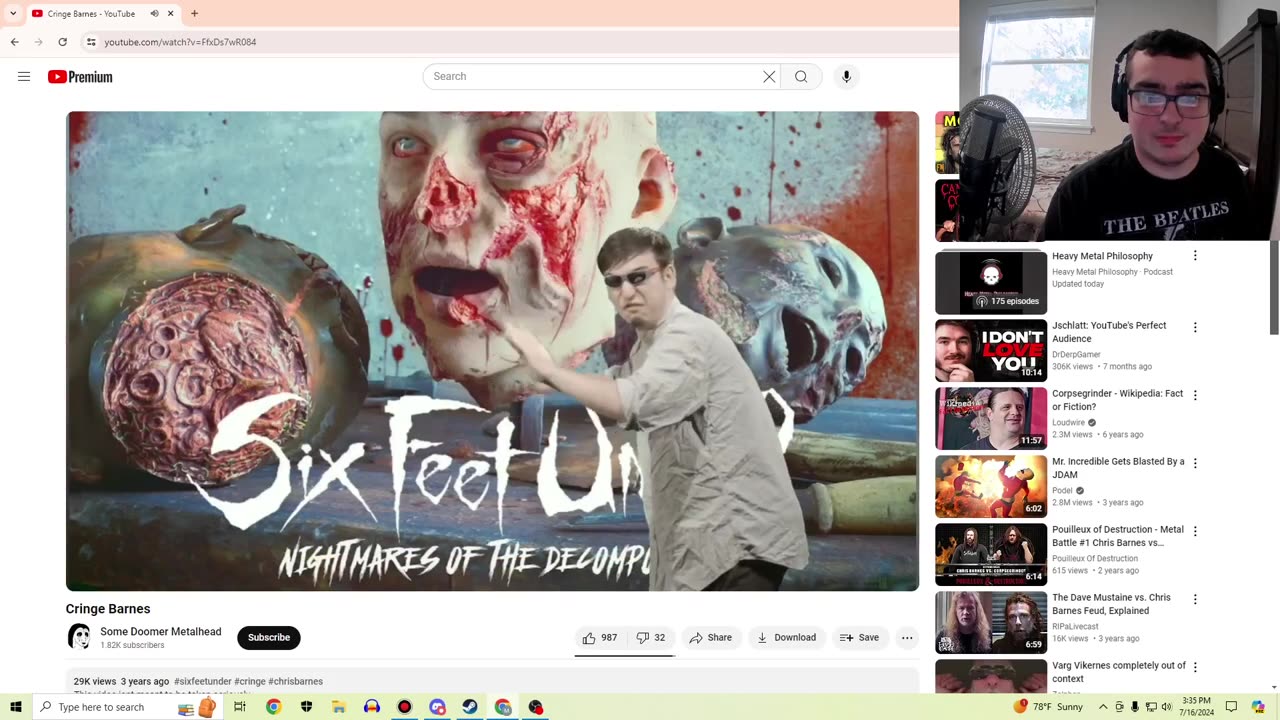The width and height of the screenshot is (1280, 720).
Task: Switch to the Cringe Barnes - YouTube tab
Action: click(91, 14)
